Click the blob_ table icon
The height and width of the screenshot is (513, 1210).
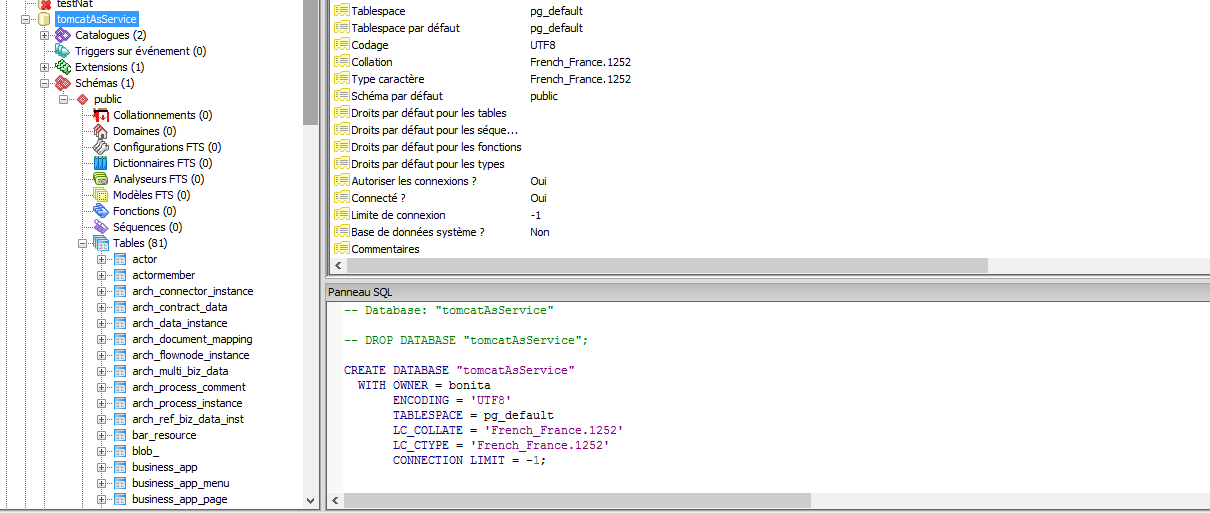pos(120,451)
